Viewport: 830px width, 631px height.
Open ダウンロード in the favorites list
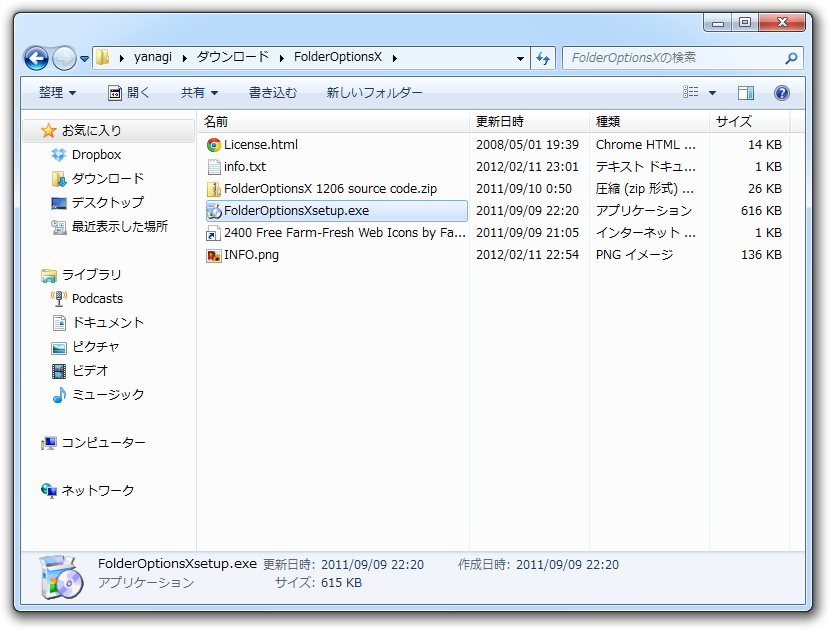(108, 178)
